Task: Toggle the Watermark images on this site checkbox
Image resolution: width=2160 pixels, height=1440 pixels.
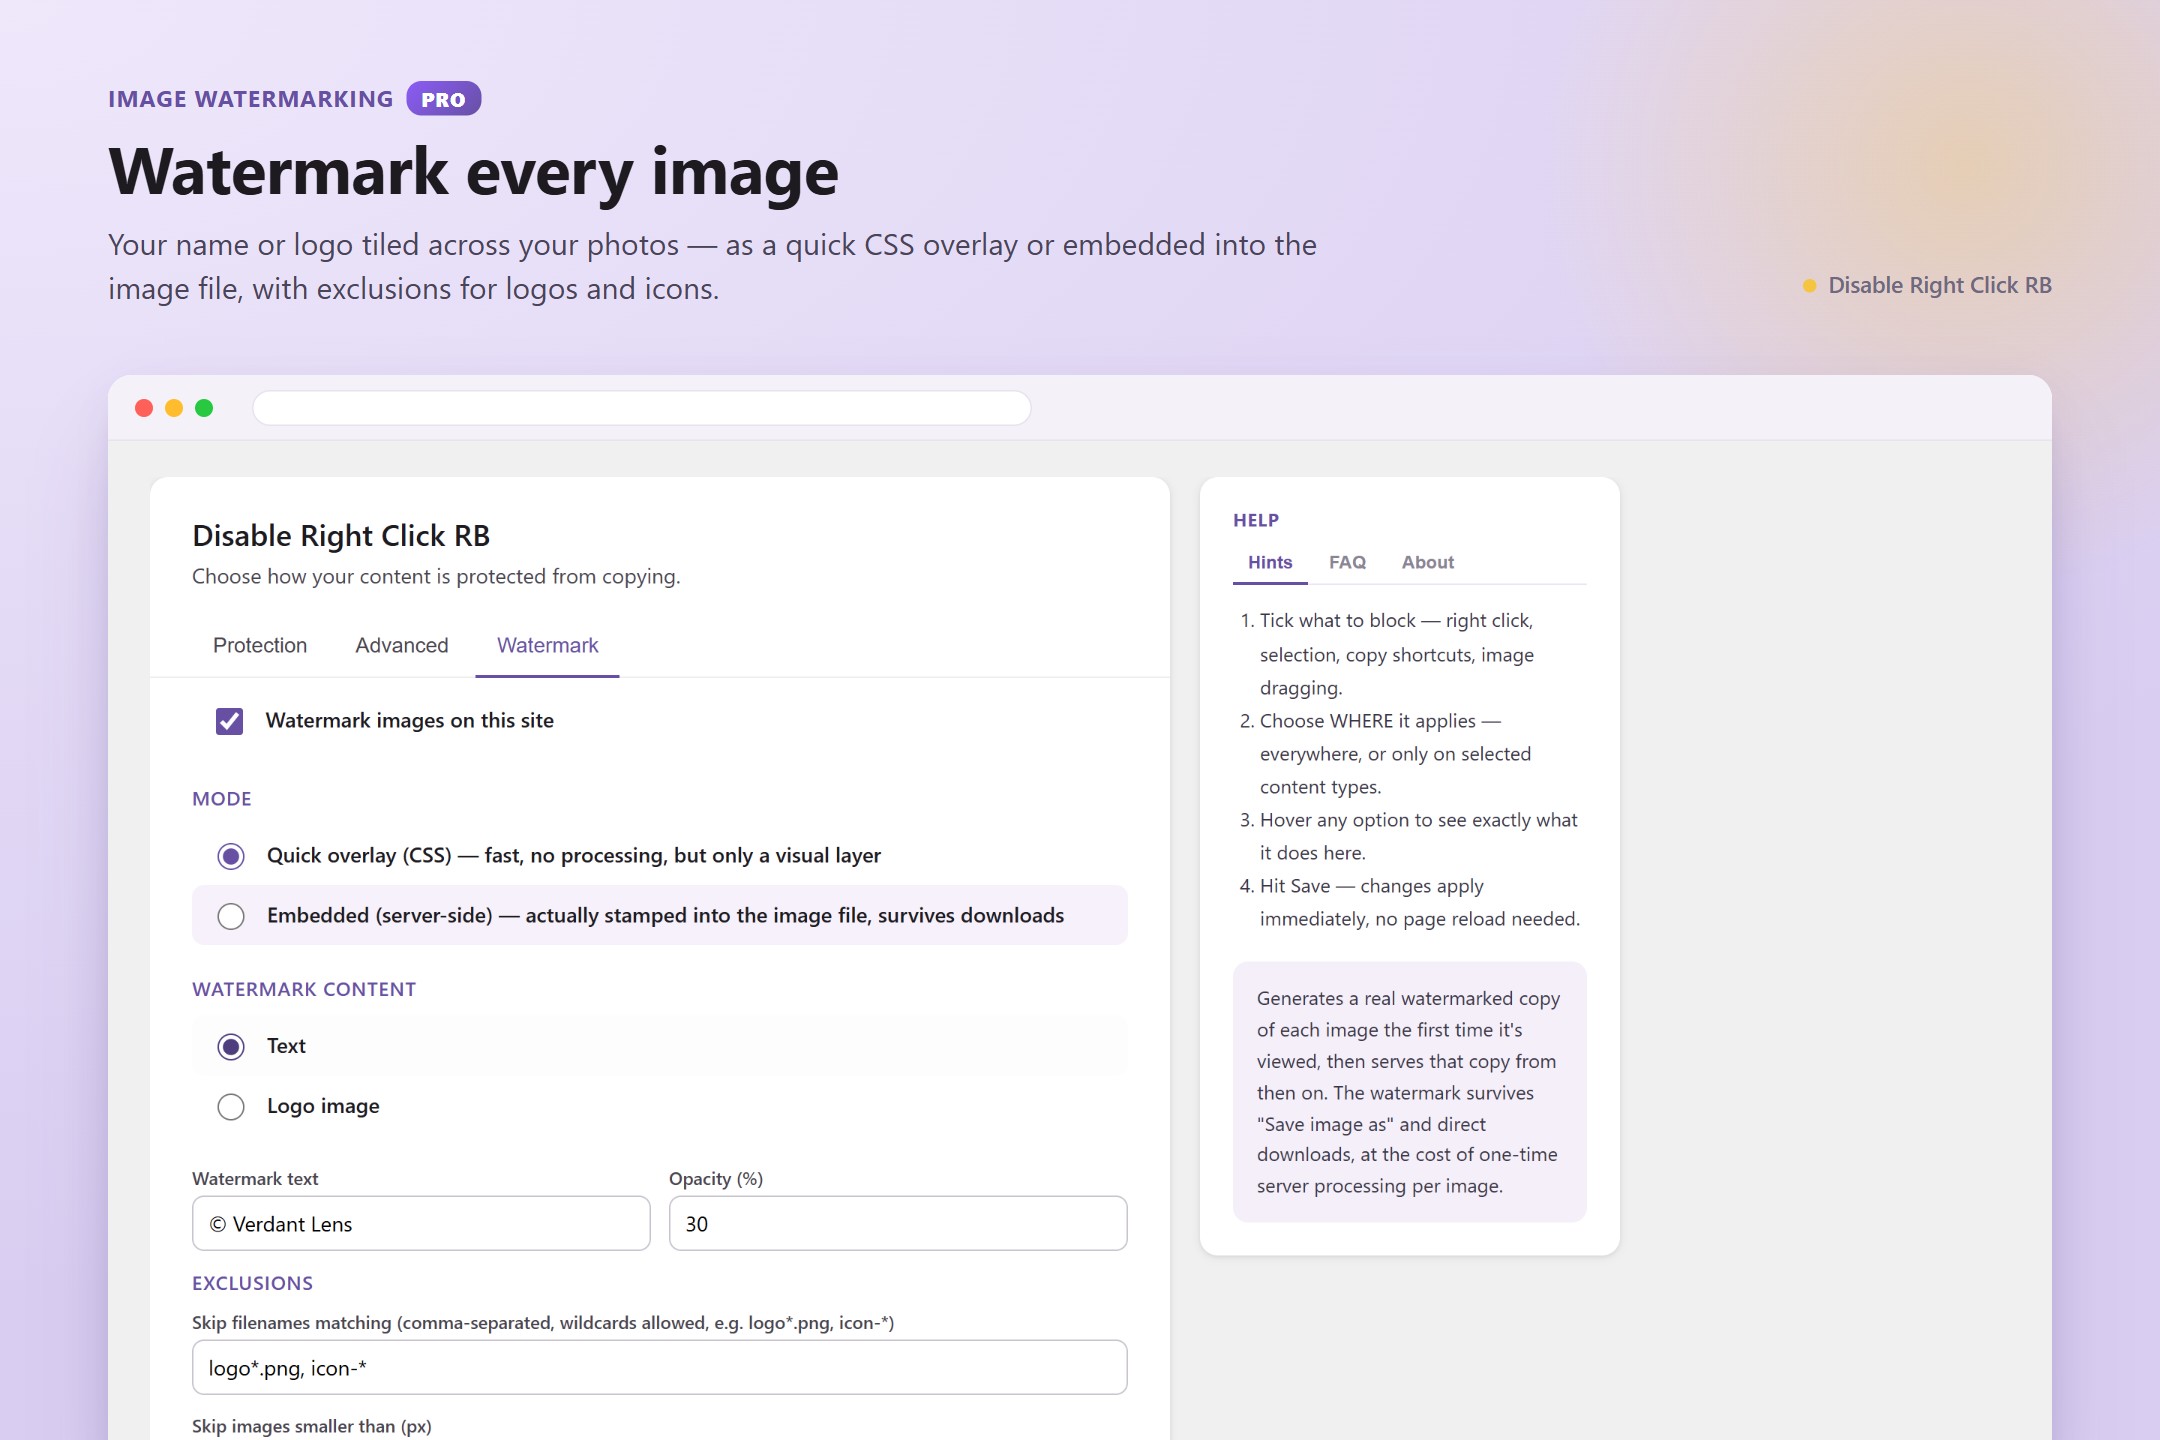Action: click(x=230, y=721)
